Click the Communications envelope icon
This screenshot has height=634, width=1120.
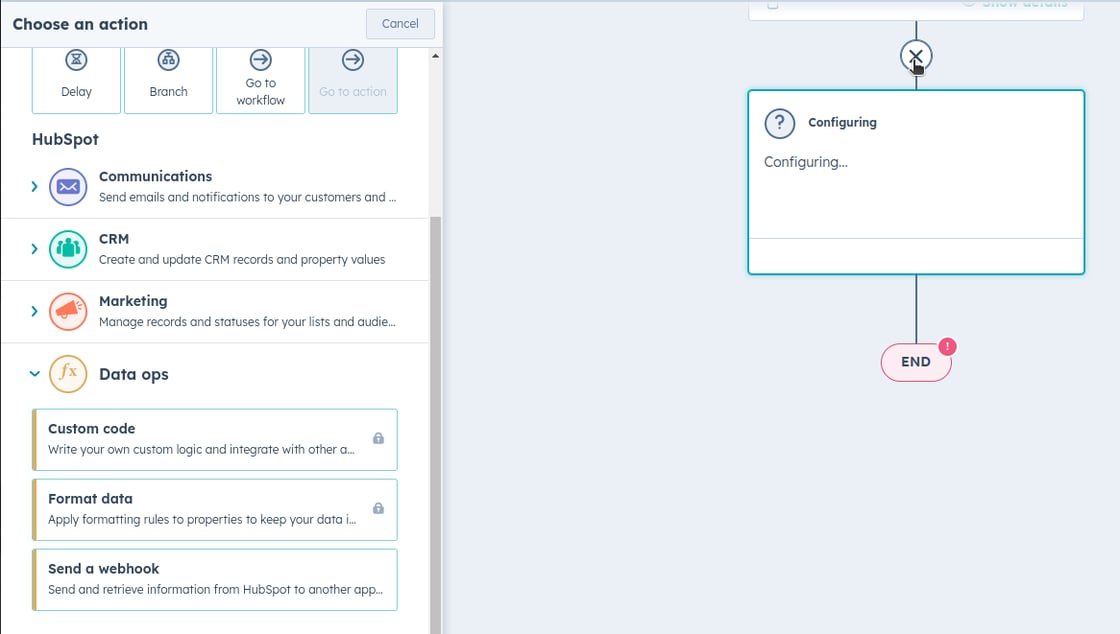(x=67, y=187)
